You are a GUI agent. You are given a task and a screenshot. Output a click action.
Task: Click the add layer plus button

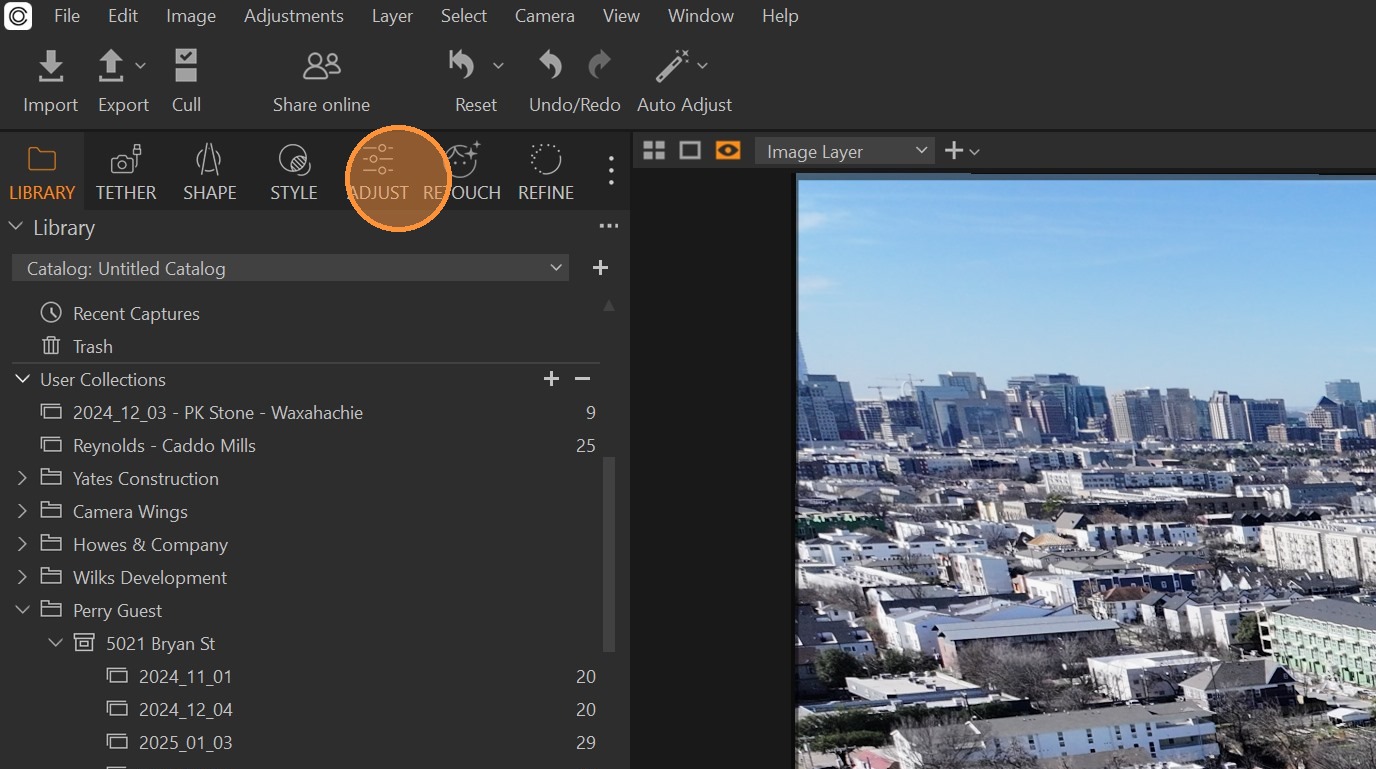point(954,151)
